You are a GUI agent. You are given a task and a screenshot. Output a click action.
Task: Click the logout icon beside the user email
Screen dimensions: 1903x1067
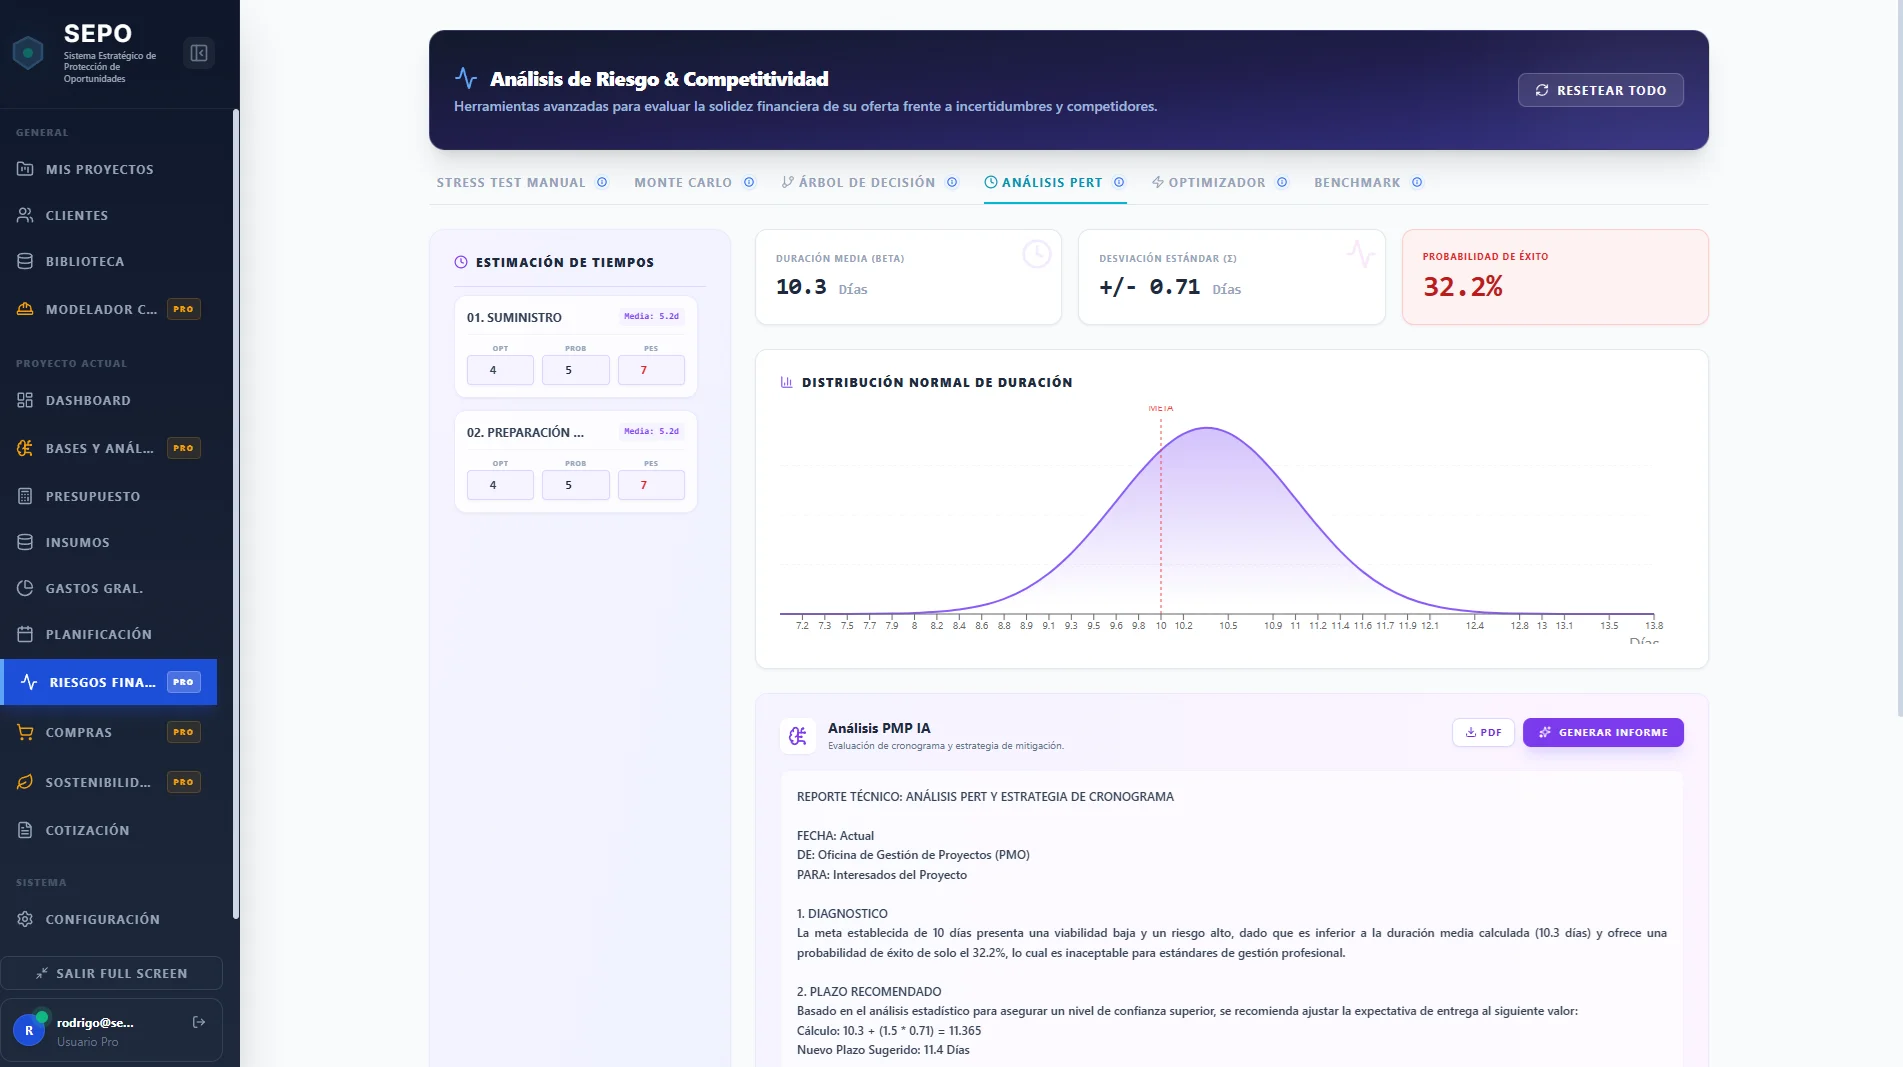click(x=199, y=1022)
